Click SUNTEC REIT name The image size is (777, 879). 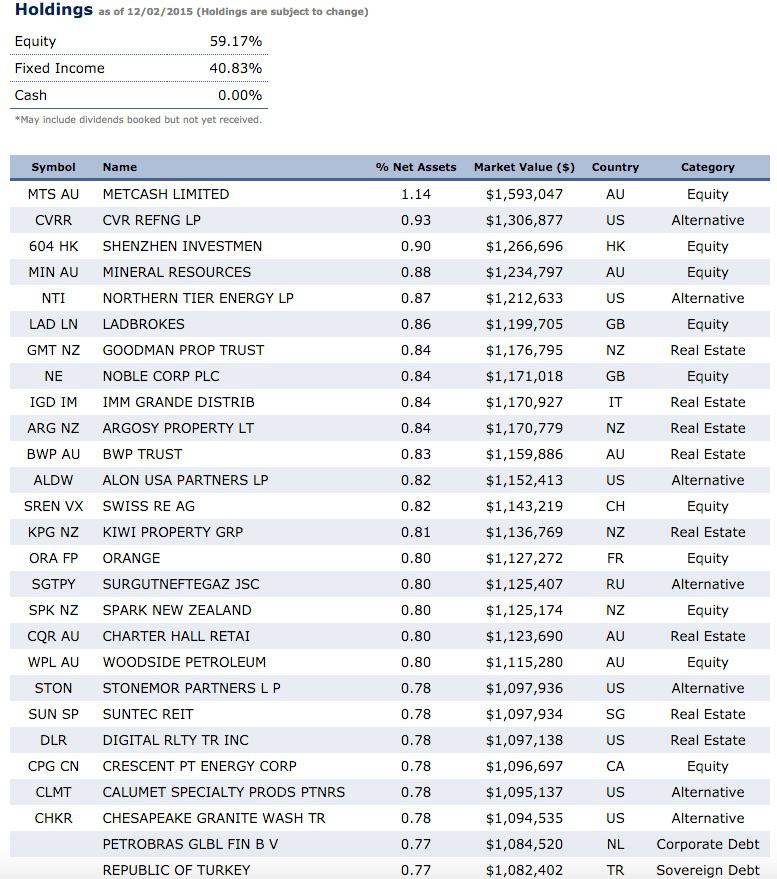pyautogui.click(x=148, y=714)
